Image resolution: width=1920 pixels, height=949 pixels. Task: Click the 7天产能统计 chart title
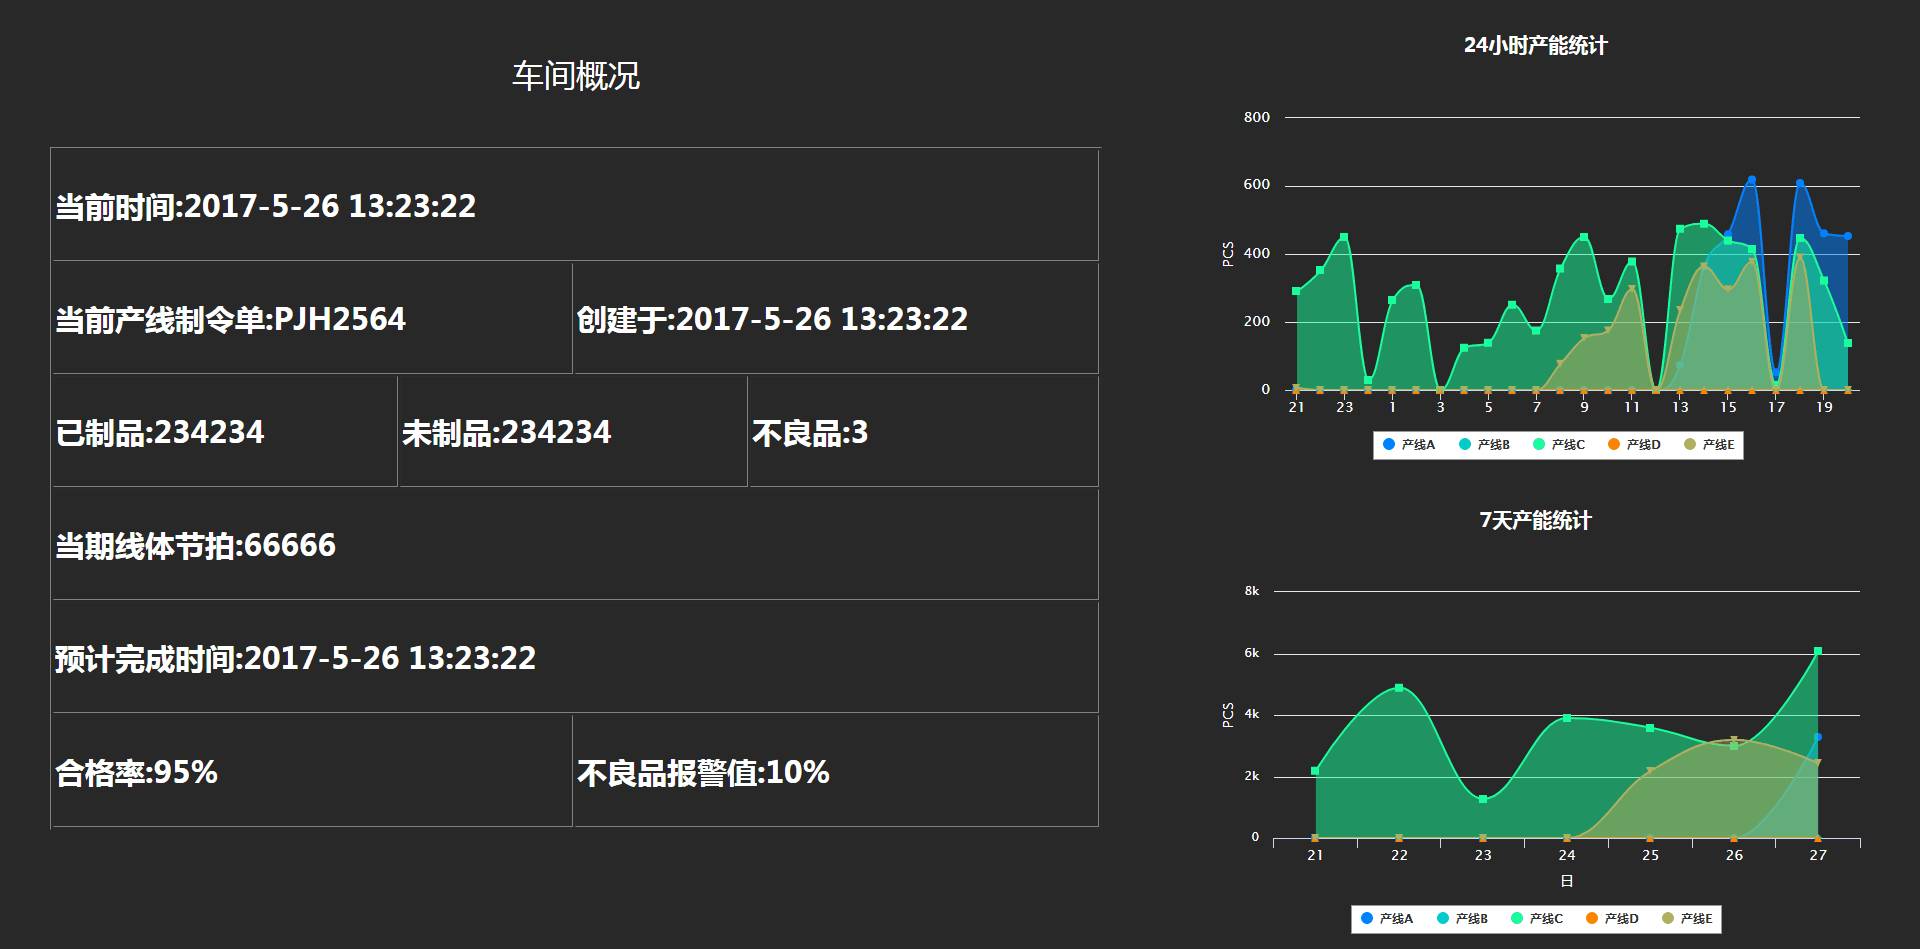pyautogui.click(x=1535, y=521)
